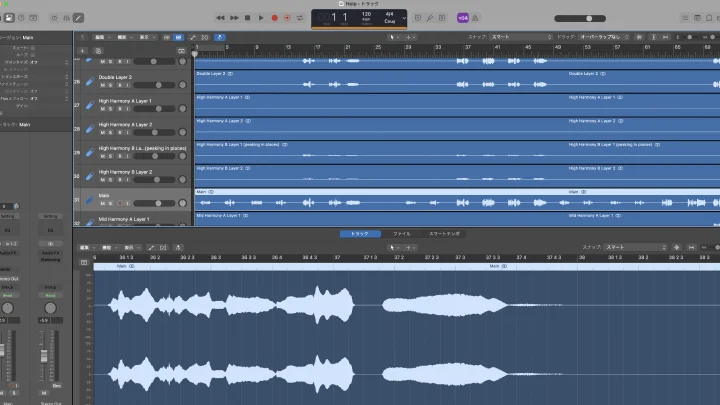
Task: Click the Setting button on Stereo Out strip
Action: tap(50, 216)
